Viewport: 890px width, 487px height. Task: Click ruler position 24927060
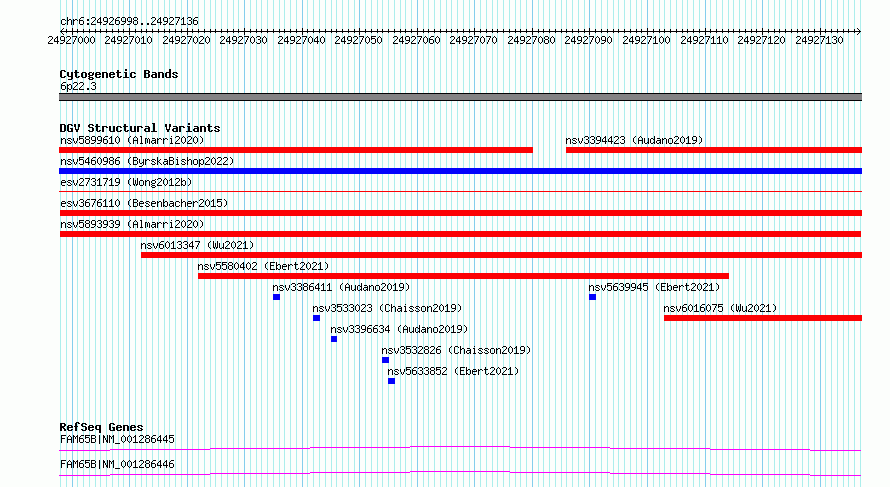(x=417, y=40)
